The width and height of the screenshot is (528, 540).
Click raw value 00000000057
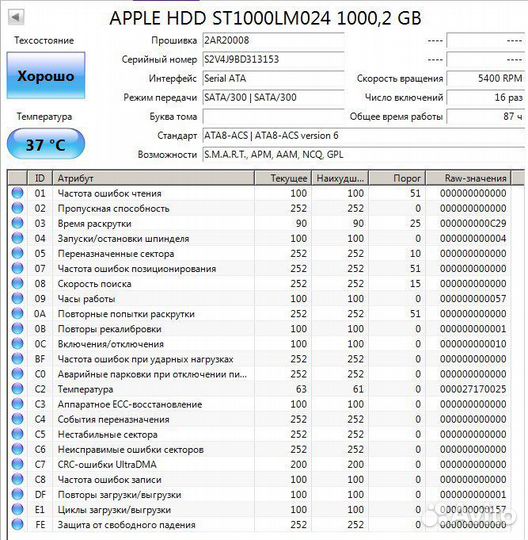pyautogui.click(x=473, y=299)
